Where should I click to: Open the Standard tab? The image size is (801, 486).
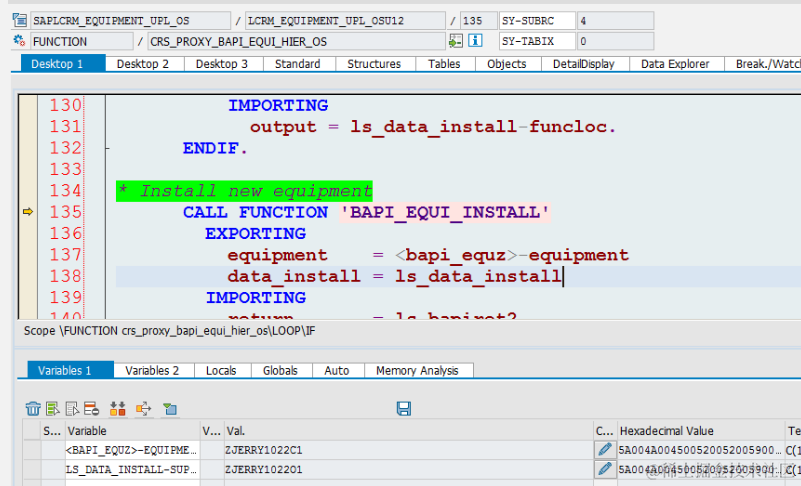point(297,64)
